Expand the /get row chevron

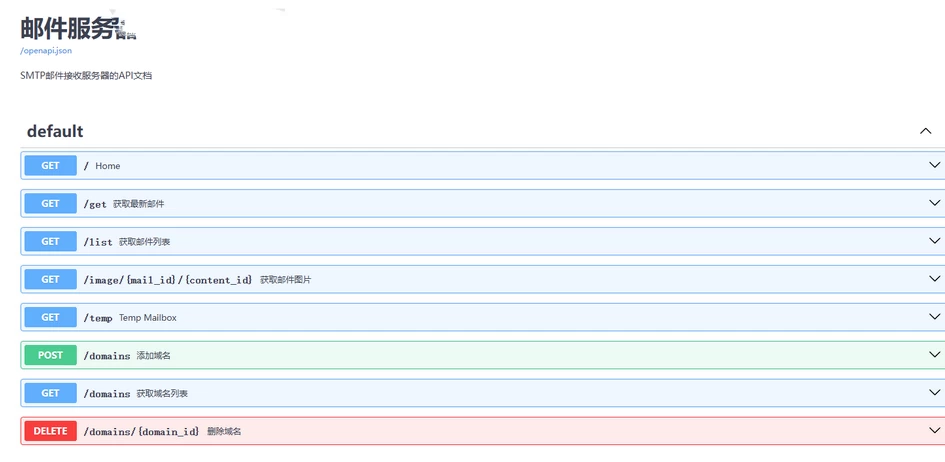click(x=935, y=204)
